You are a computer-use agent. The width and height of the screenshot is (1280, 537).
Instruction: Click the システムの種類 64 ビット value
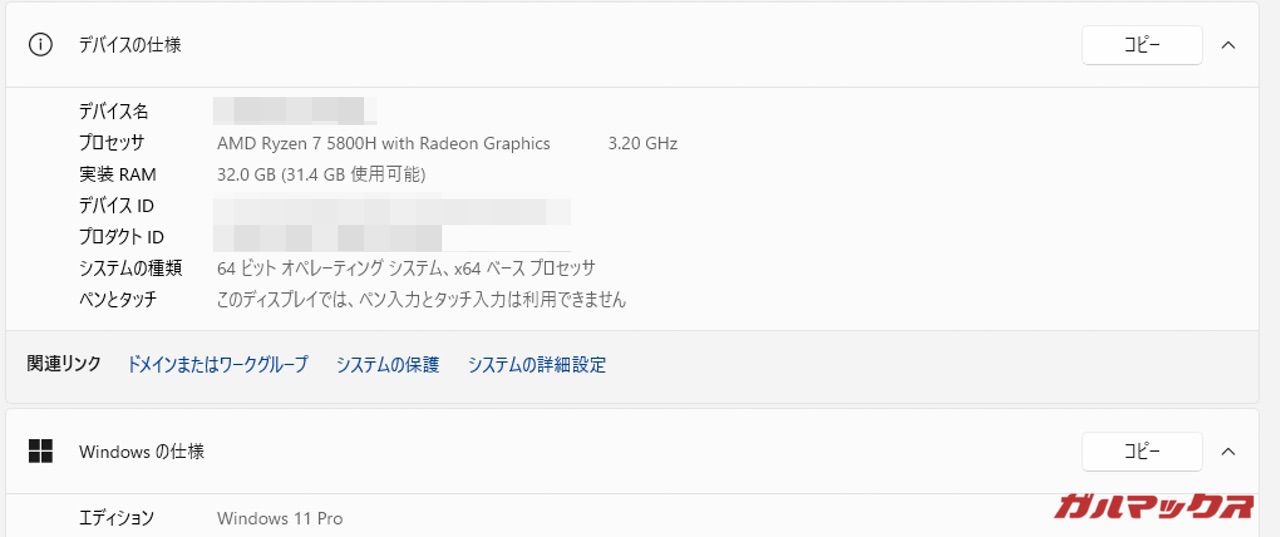(x=405, y=268)
